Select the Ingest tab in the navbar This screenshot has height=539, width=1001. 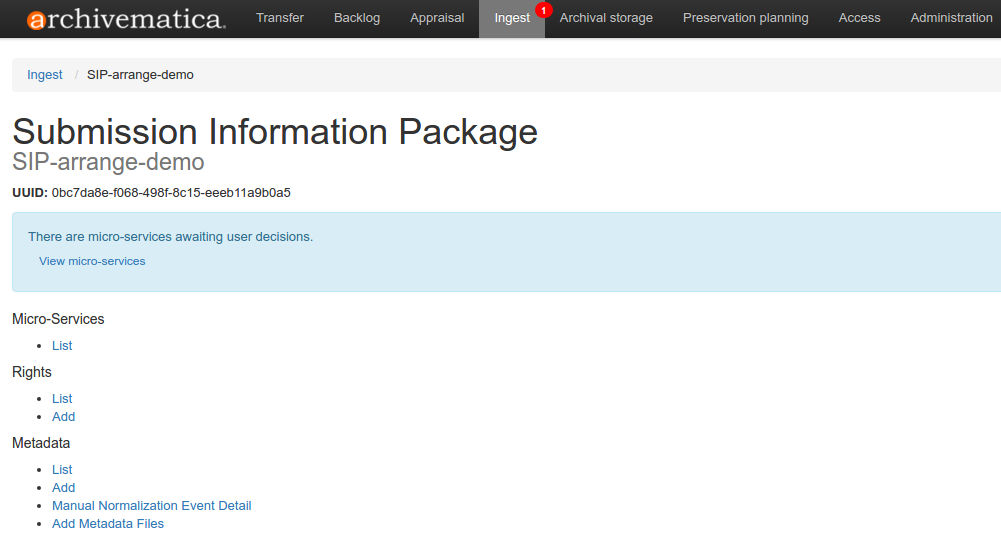click(511, 19)
